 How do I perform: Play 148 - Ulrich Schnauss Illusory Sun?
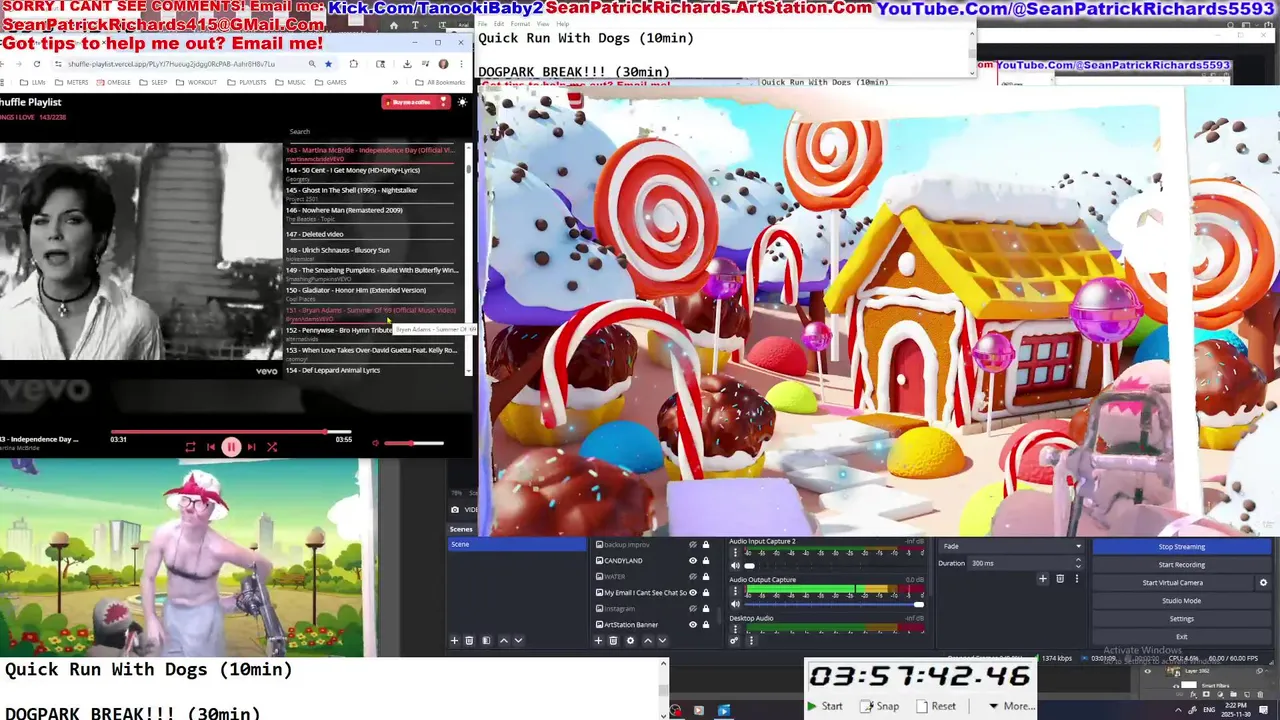(x=372, y=253)
